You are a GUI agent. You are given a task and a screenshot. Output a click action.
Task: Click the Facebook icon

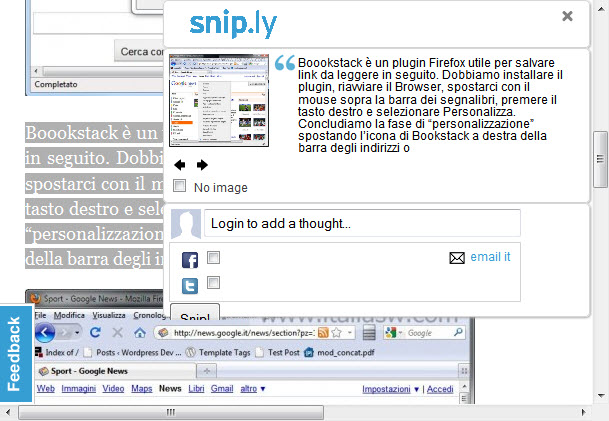(x=190, y=260)
